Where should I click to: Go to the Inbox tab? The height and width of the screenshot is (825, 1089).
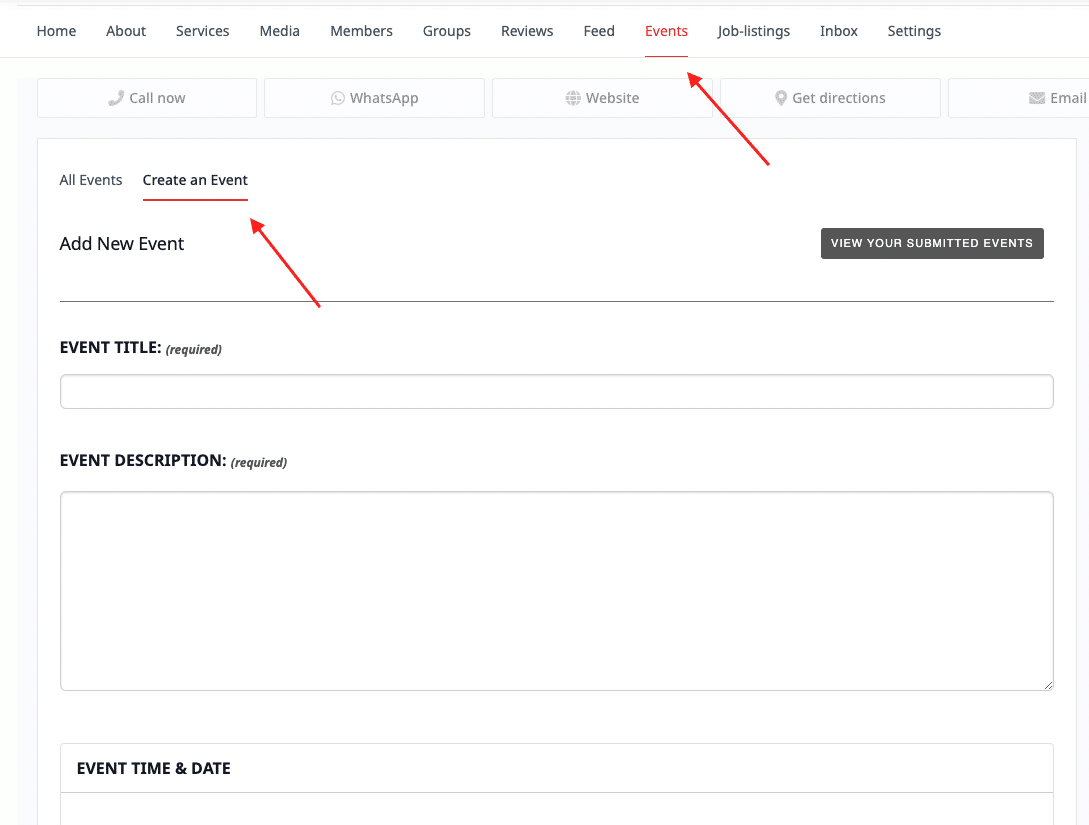(x=838, y=31)
